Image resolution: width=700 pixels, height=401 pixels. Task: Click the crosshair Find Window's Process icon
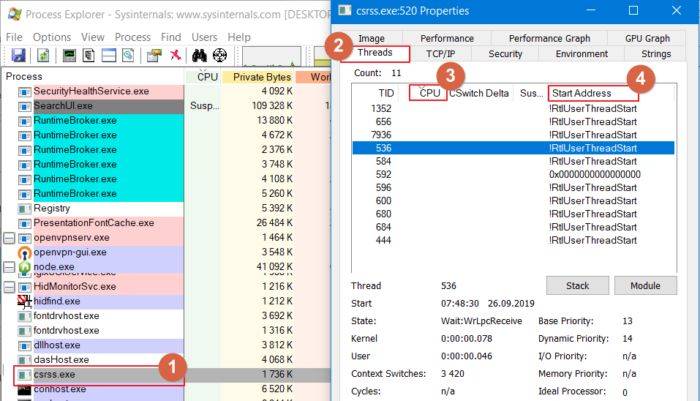click(x=220, y=55)
